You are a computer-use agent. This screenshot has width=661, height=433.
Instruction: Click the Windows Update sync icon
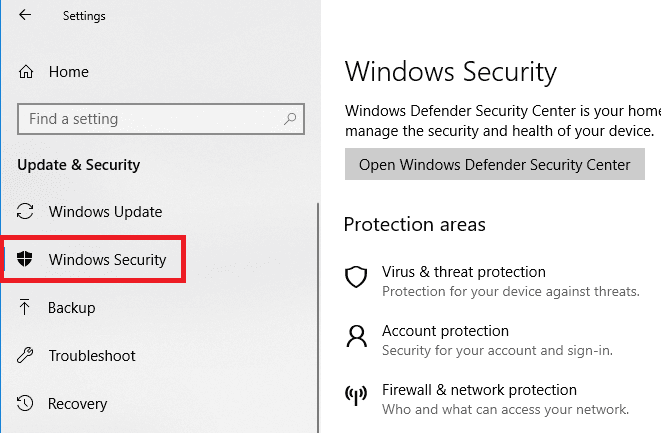(x=25, y=212)
